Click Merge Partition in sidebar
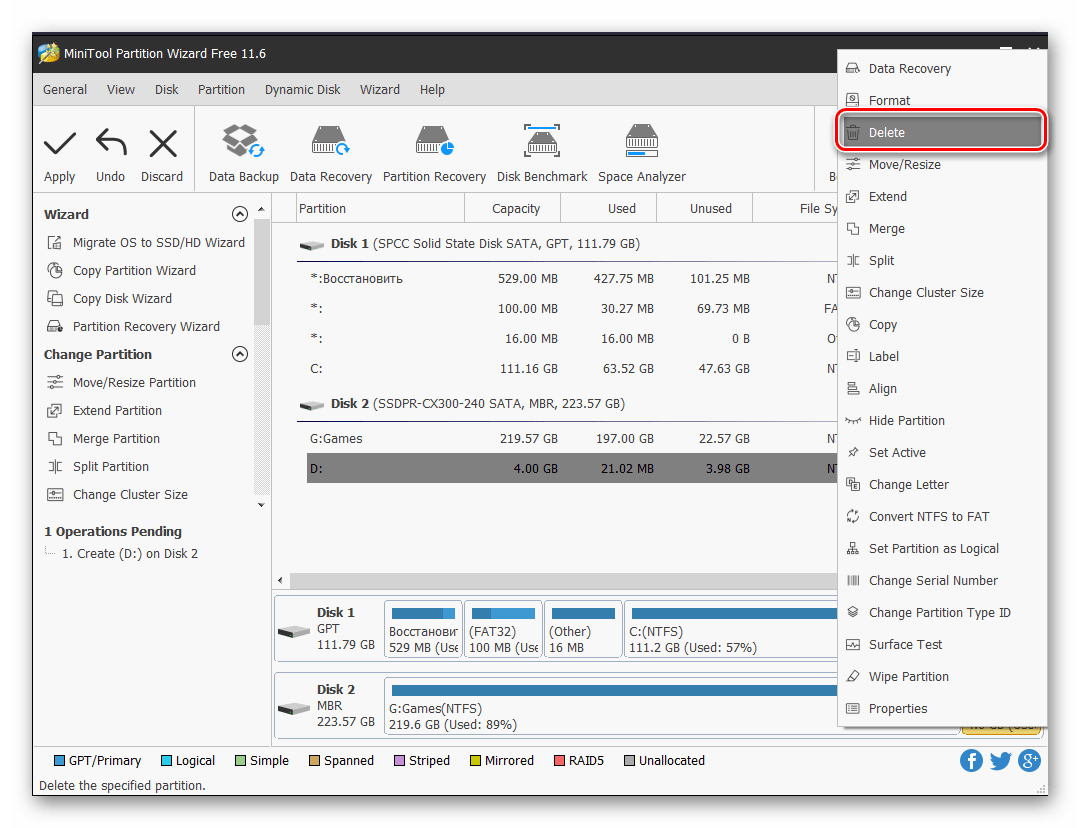This screenshot has height=828, width=1080. (x=116, y=439)
